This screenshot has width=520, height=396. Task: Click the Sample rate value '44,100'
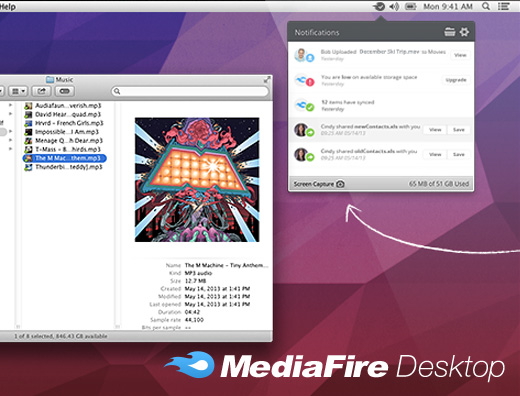(x=194, y=320)
